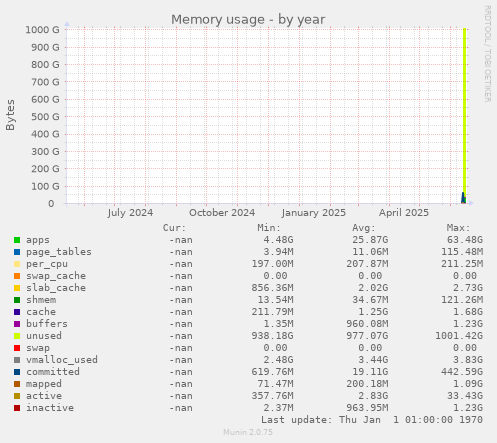Click the slab_cache min value 856.36M

(272, 288)
